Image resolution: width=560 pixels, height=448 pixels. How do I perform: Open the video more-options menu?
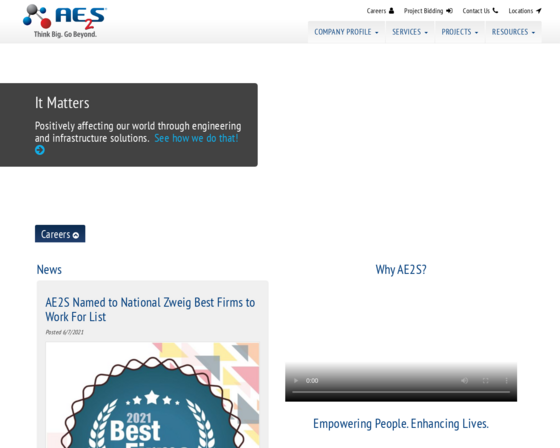point(506,380)
